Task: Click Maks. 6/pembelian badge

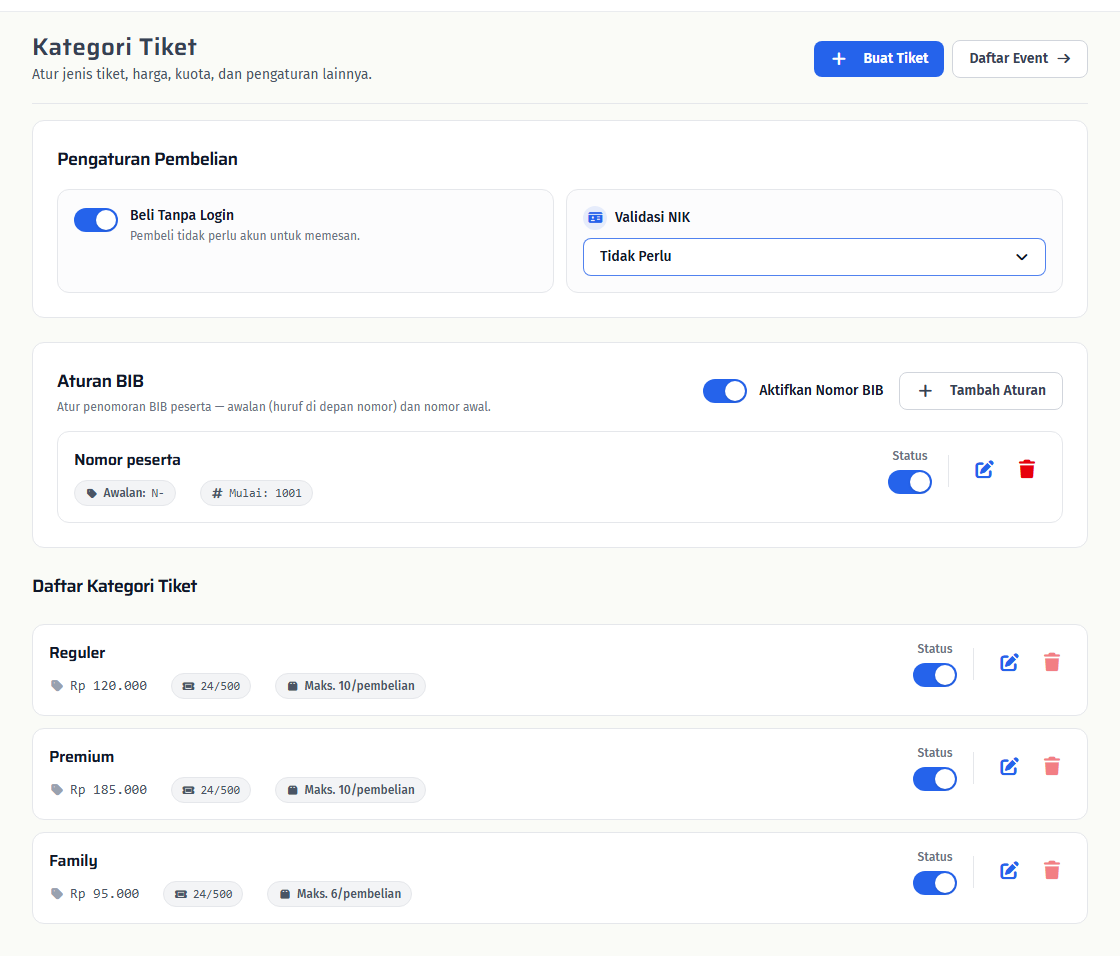Action: coord(339,894)
